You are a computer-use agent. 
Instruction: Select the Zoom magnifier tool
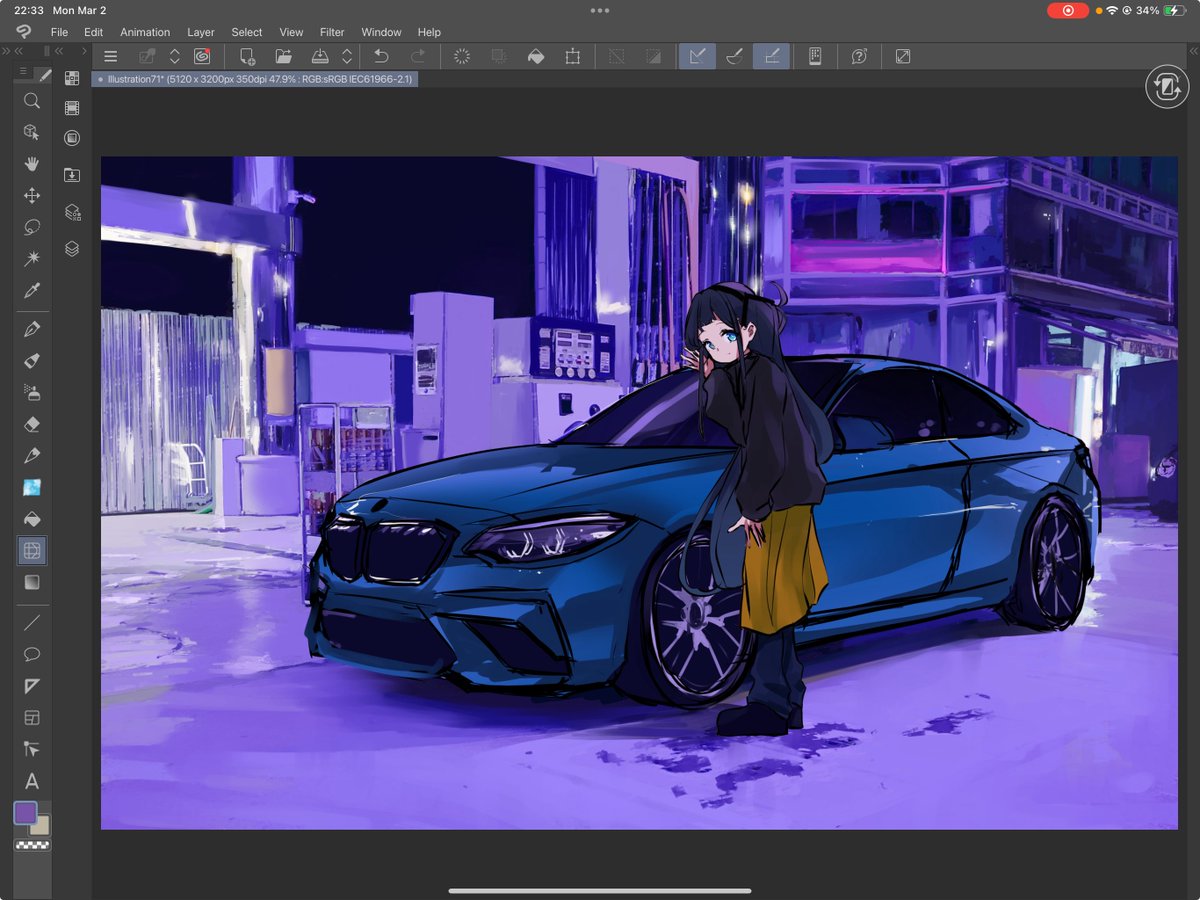(x=32, y=101)
